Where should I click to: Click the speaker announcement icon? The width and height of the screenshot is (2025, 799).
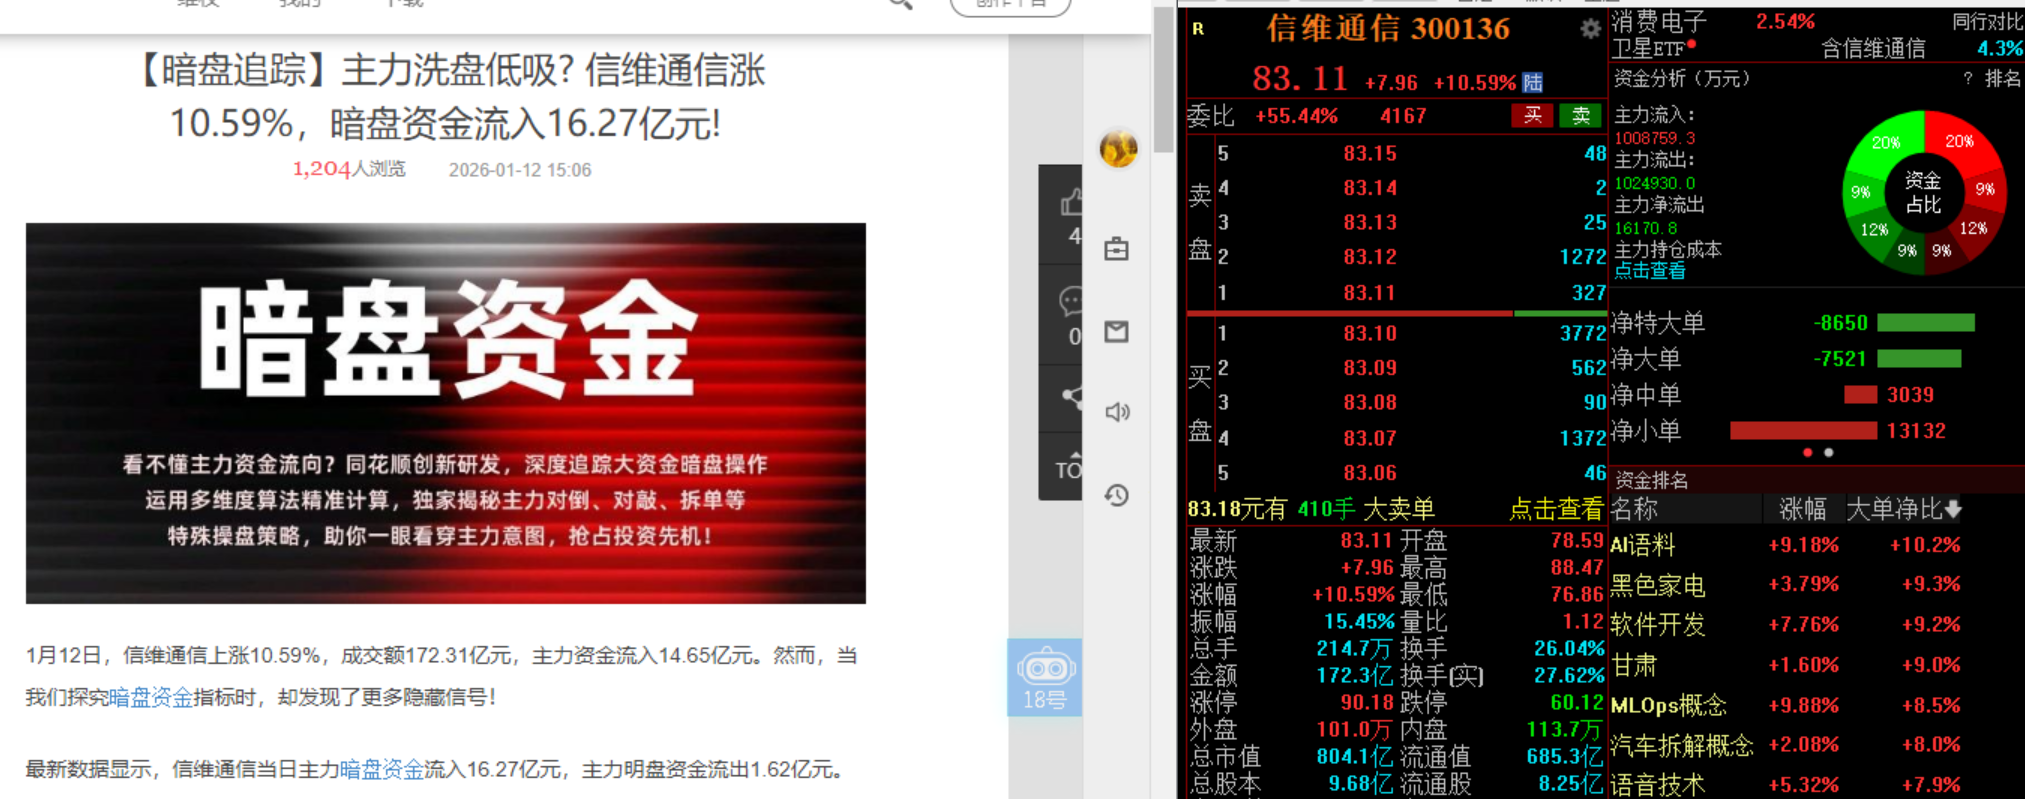[x=1117, y=412]
